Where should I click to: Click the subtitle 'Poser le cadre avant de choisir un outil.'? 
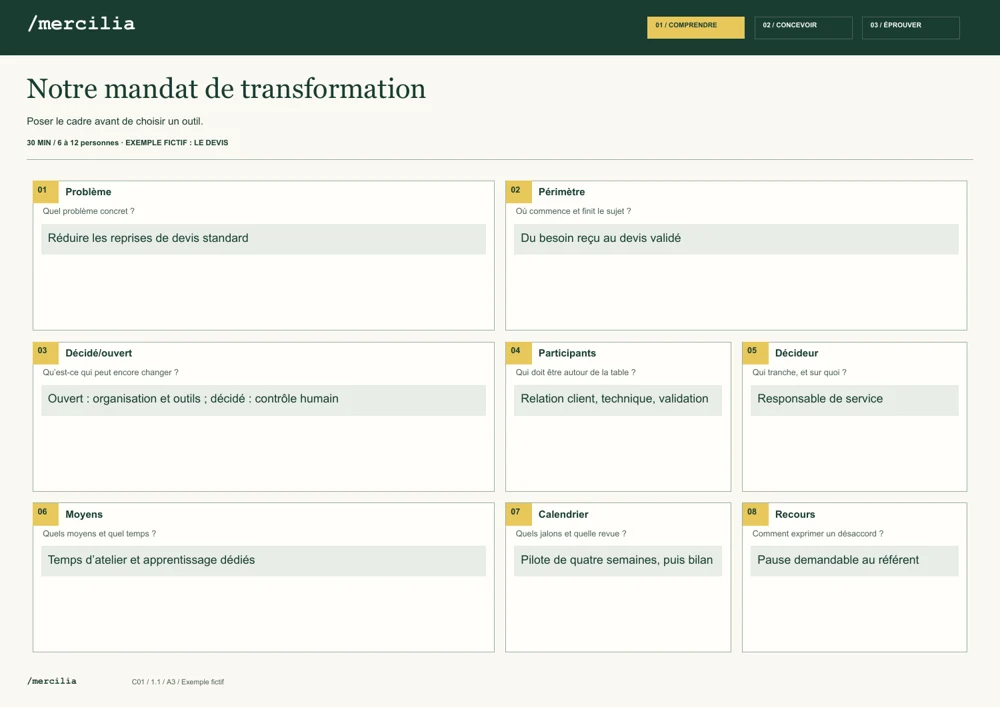(115, 121)
